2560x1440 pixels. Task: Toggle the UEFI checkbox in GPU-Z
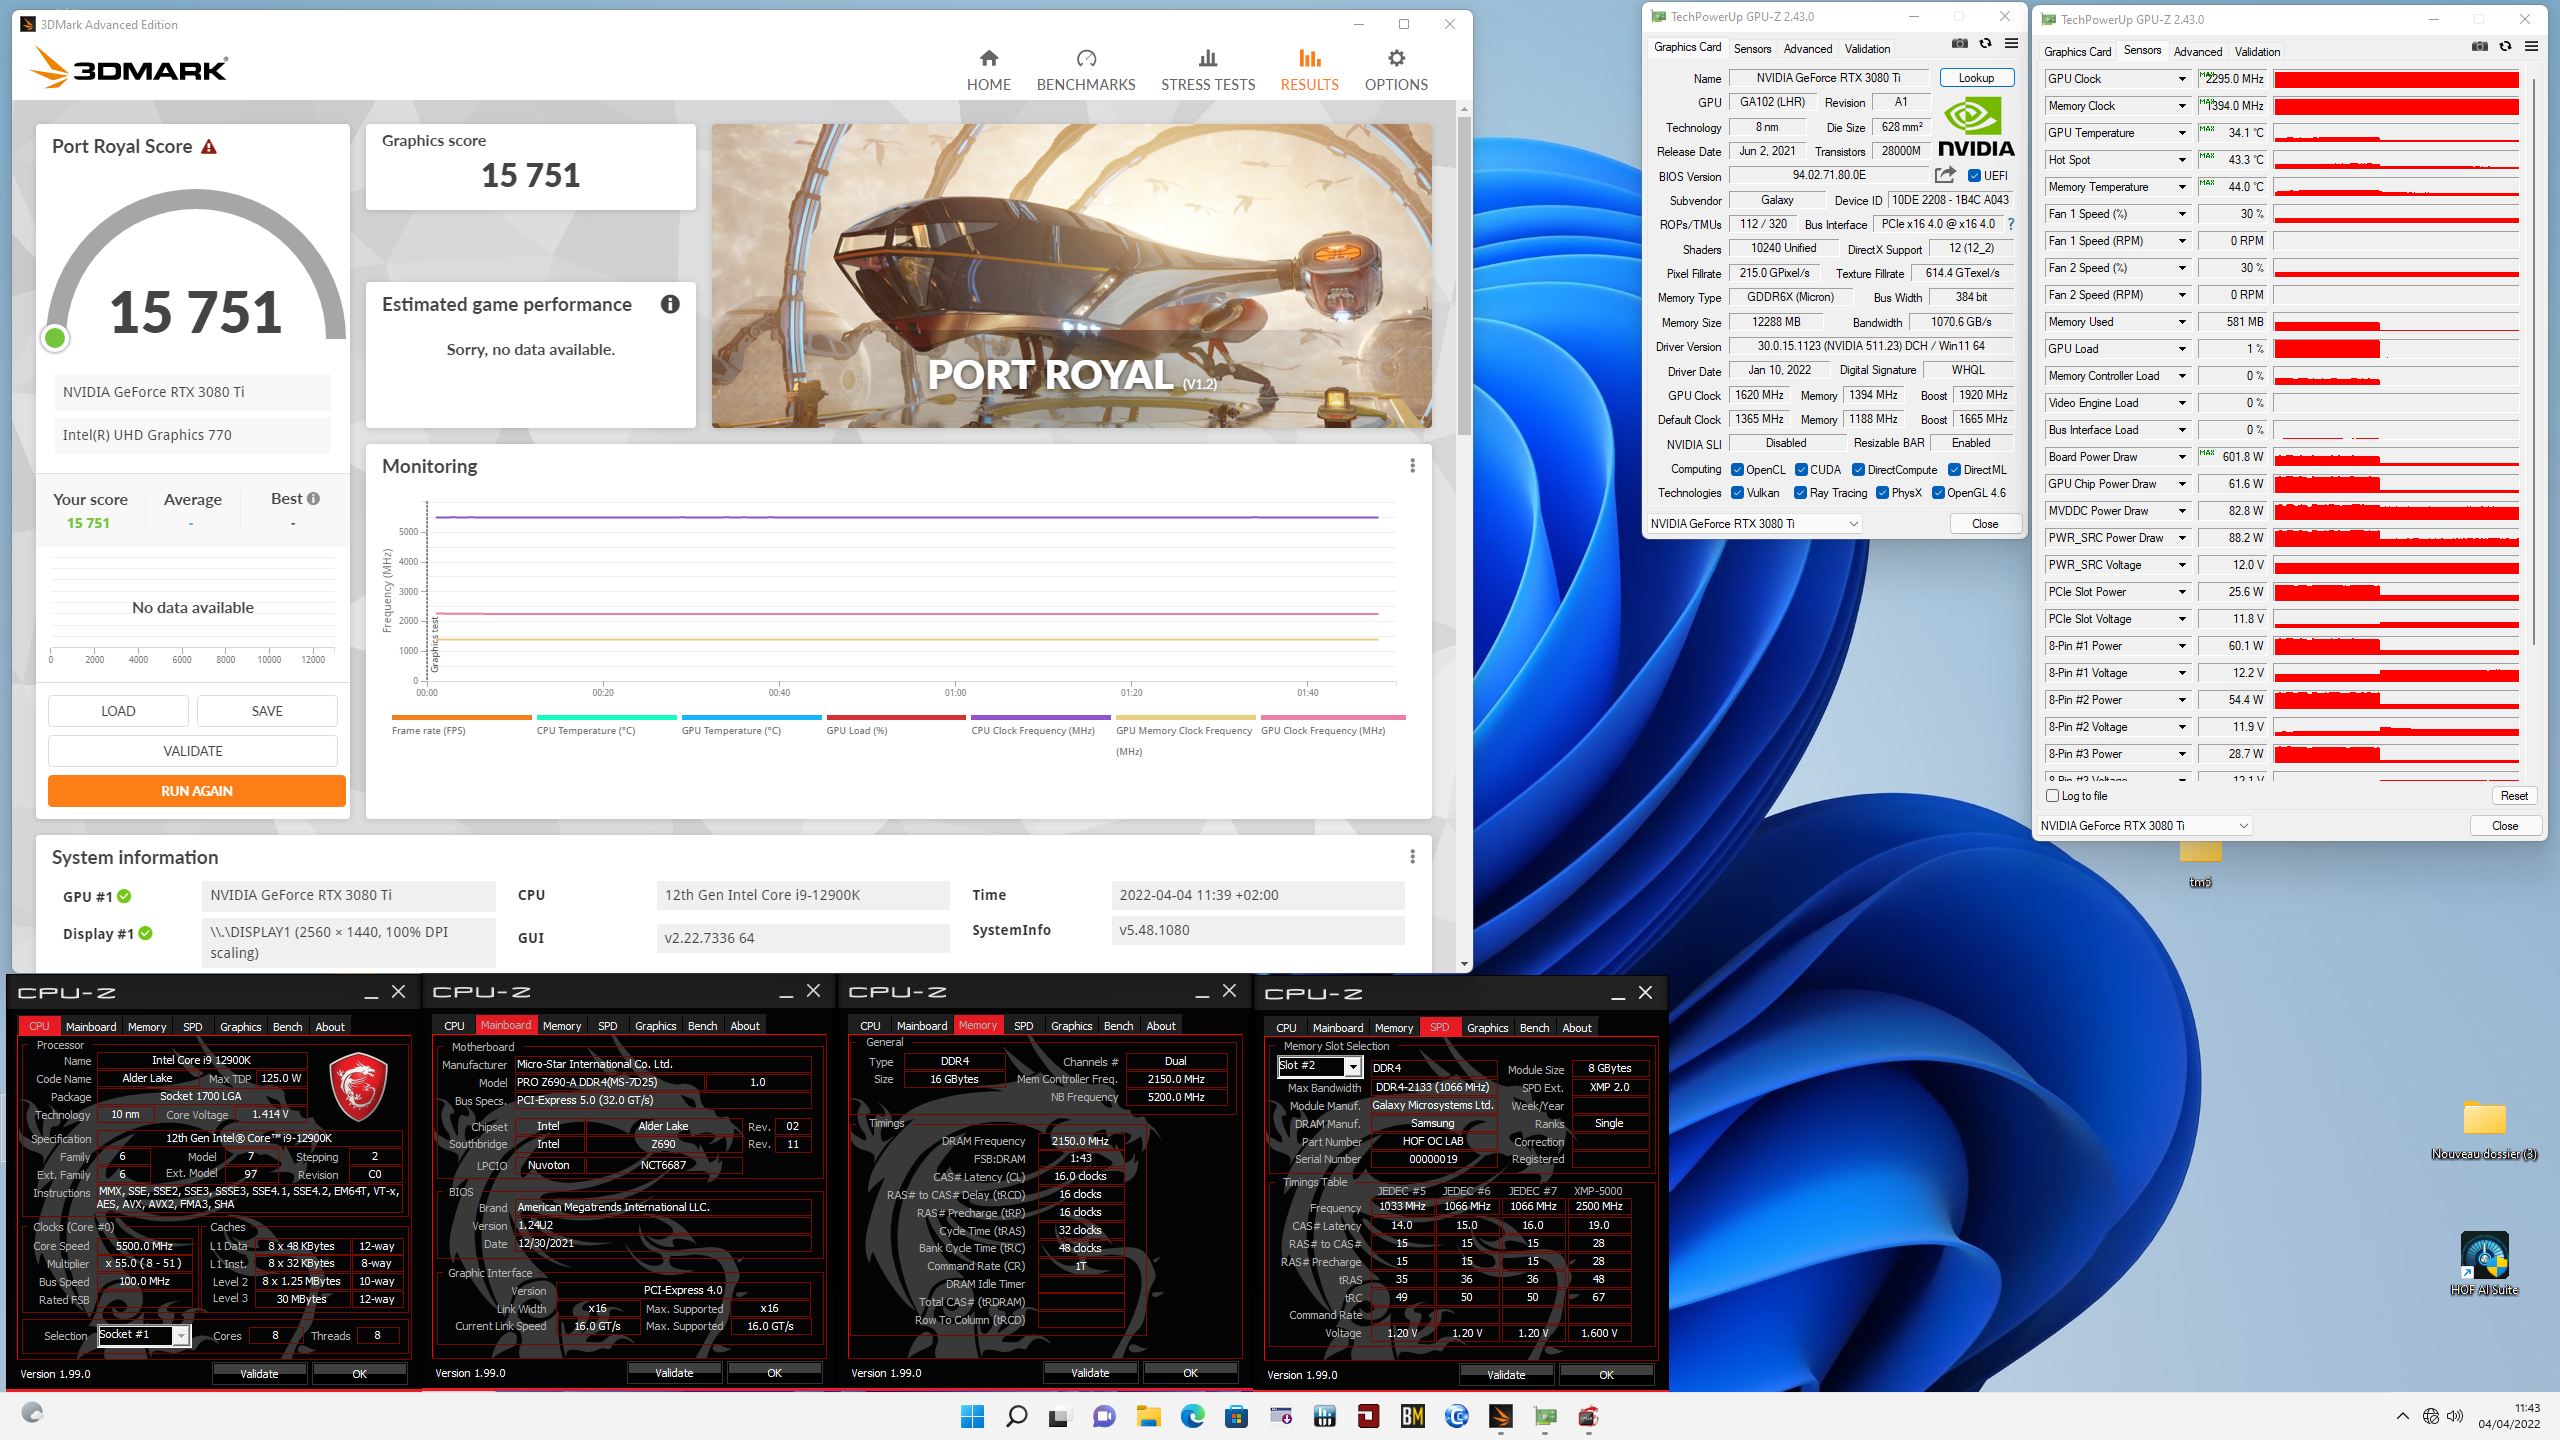pos(1974,176)
